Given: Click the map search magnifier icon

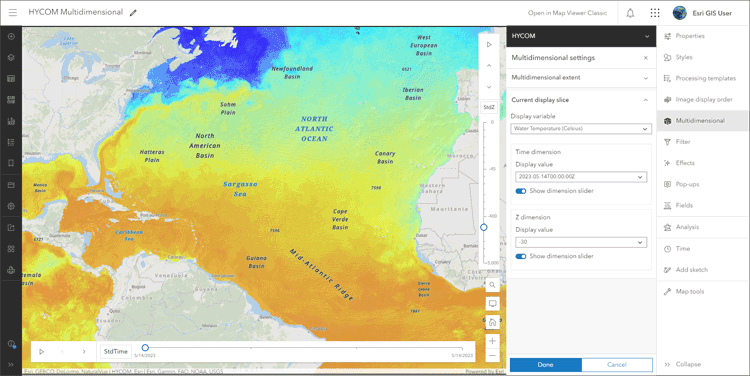Looking at the screenshot, I should [x=492, y=285].
